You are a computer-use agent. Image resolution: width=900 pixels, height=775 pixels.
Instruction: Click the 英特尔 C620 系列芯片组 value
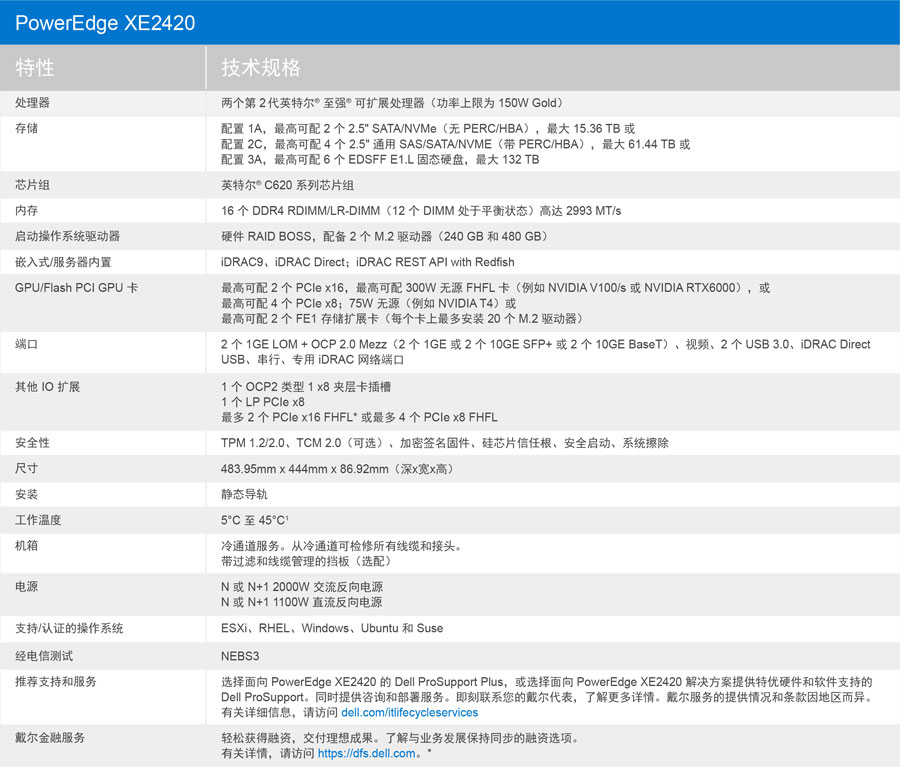pyautogui.click(x=288, y=185)
